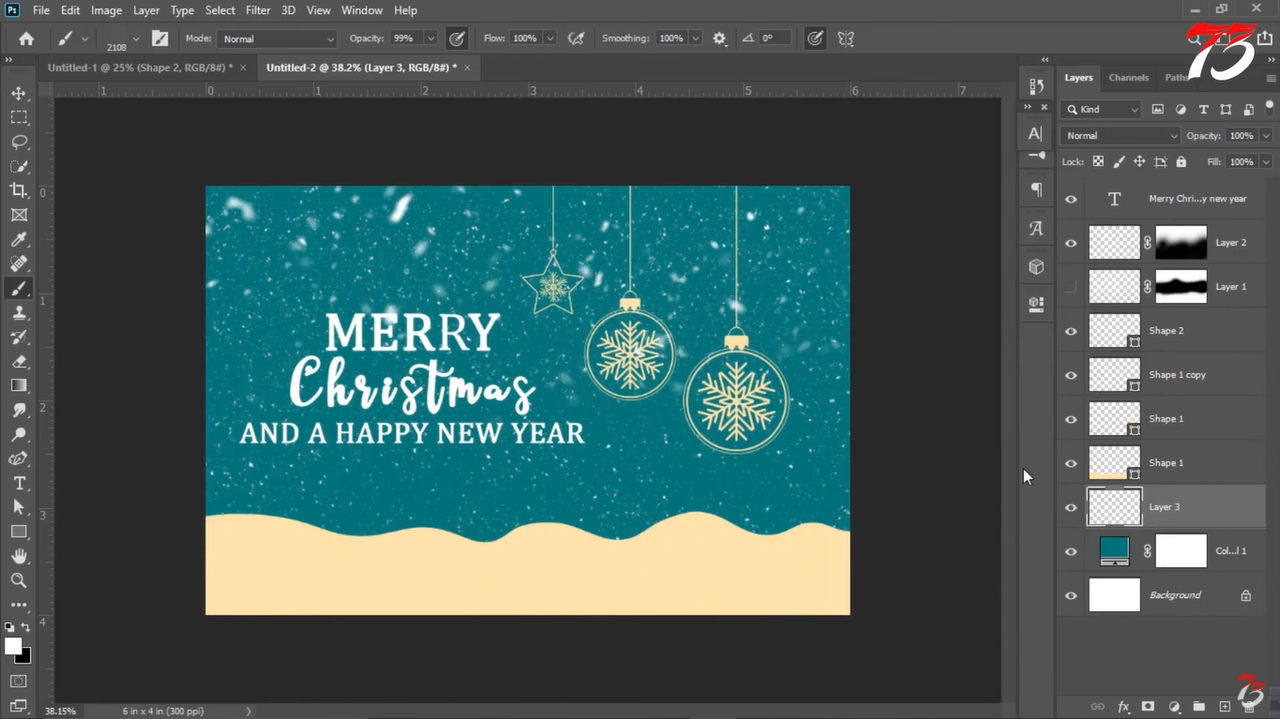Click the Home icon in options bar

(26, 38)
